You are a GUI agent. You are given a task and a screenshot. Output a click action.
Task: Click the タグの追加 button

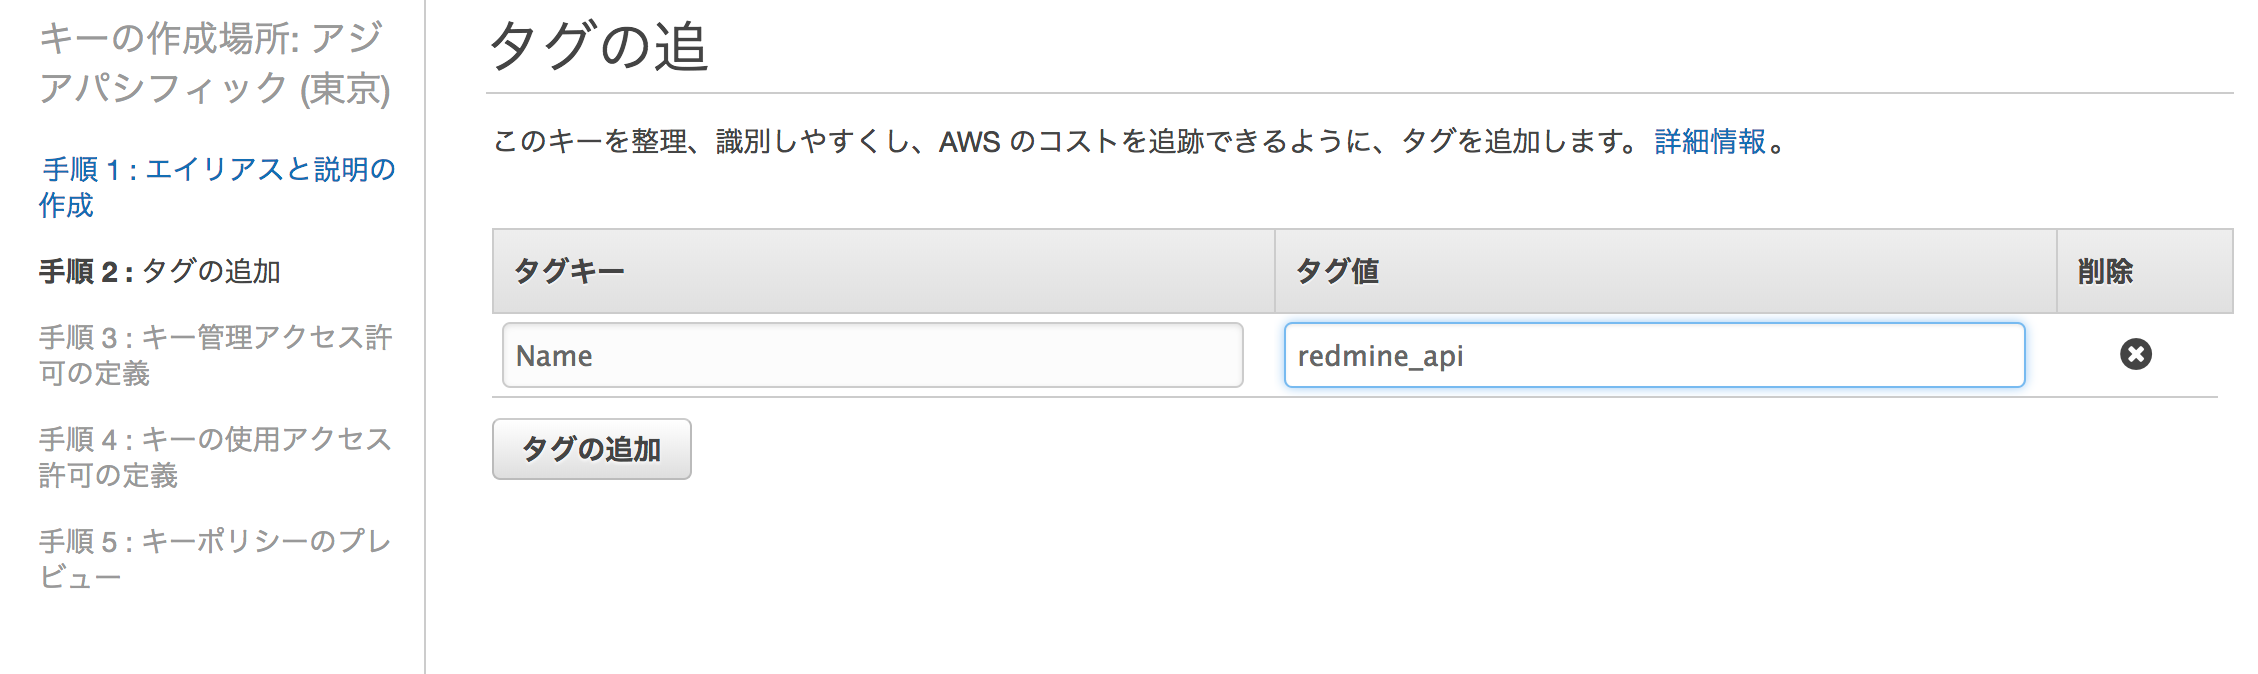pos(591,449)
